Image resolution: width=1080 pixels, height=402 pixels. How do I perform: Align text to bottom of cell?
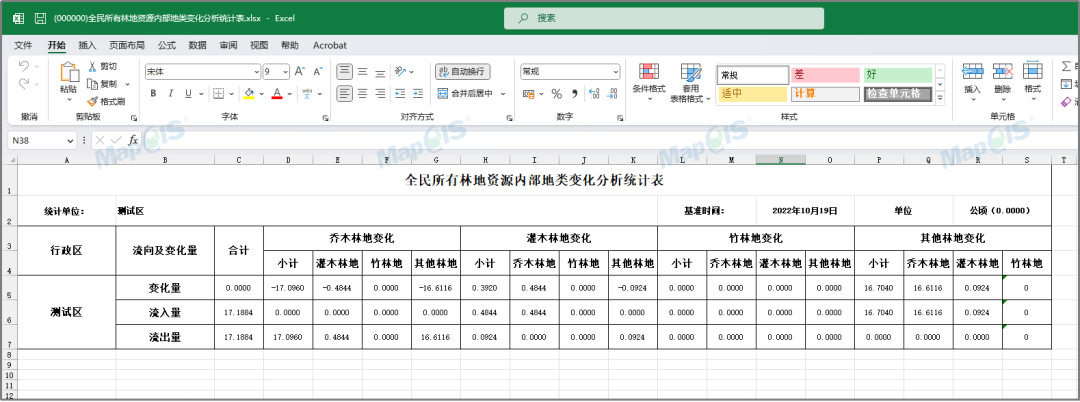tap(380, 72)
